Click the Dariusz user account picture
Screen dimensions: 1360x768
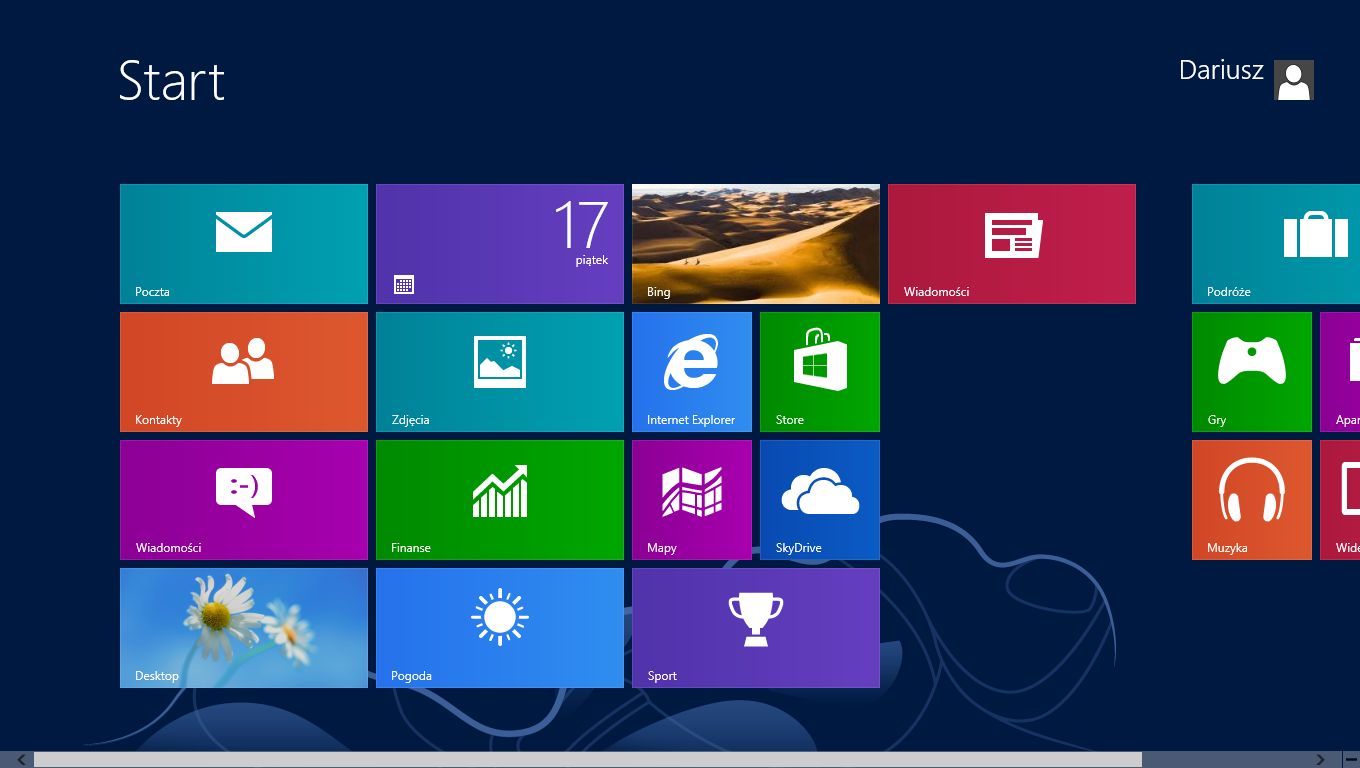click(x=1294, y=80)
